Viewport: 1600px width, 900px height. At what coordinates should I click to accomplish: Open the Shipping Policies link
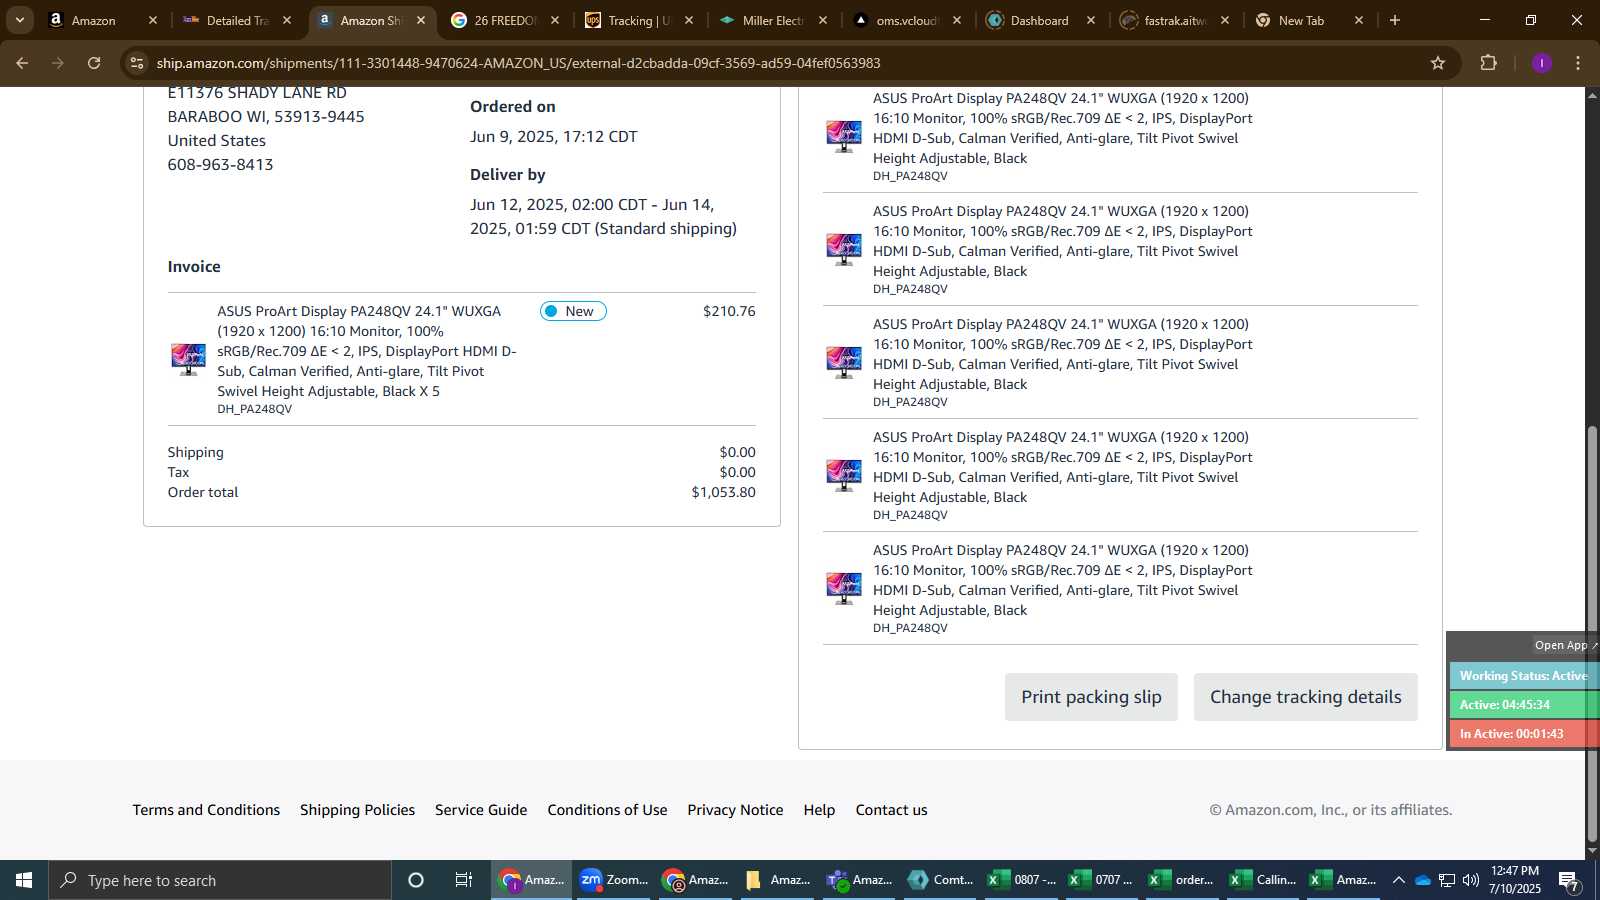(357, 810)
